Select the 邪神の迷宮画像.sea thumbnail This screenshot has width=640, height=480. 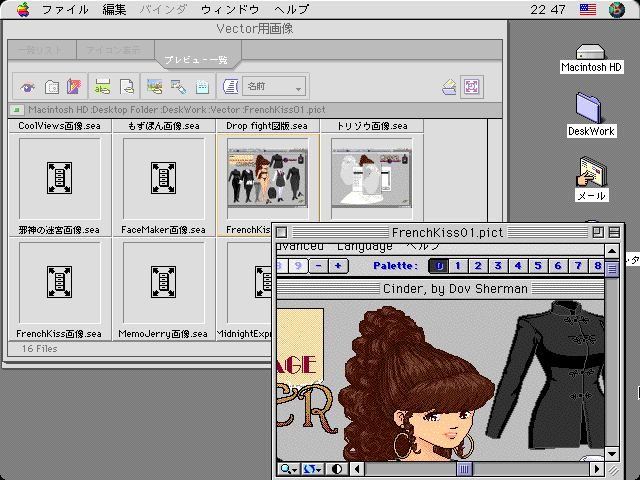coord(60,178)
